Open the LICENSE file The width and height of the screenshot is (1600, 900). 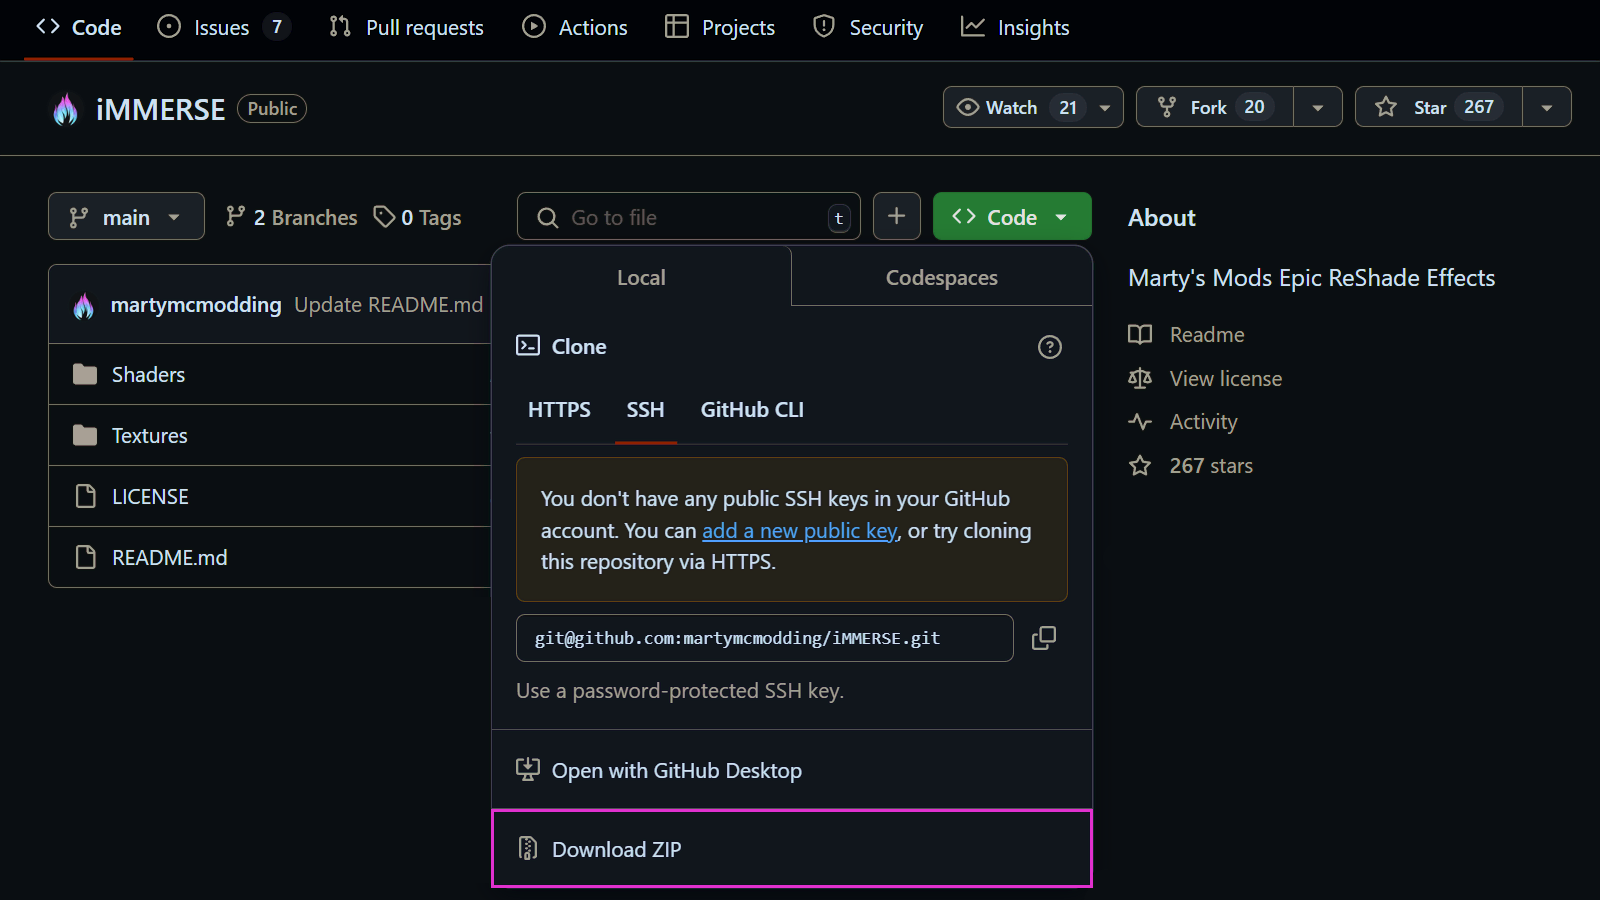tap(150, 496)
